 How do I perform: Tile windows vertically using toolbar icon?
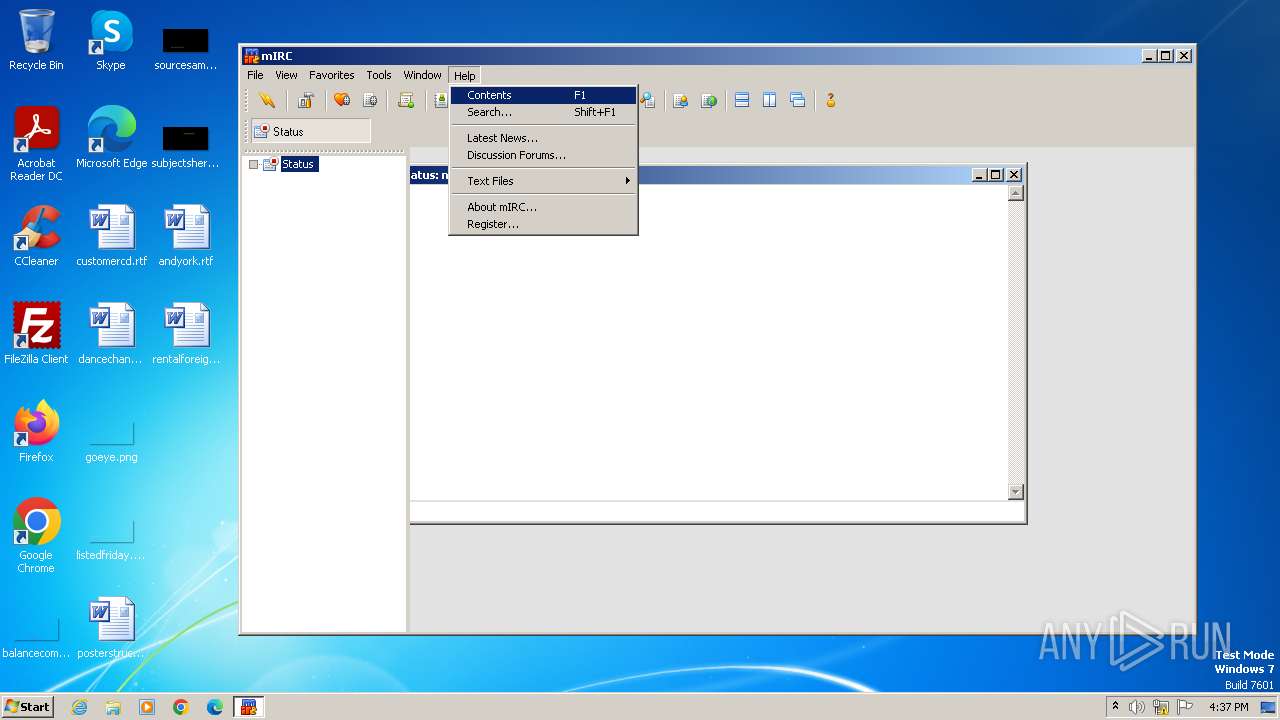[770, 100]
